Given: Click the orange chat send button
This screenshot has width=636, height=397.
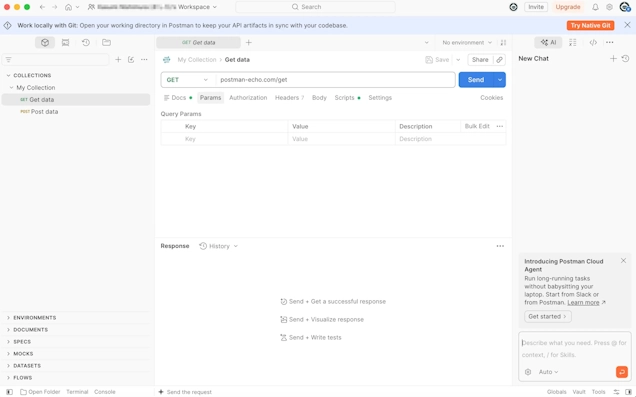Looking at the screenshot, I should [x=621, y=372].
